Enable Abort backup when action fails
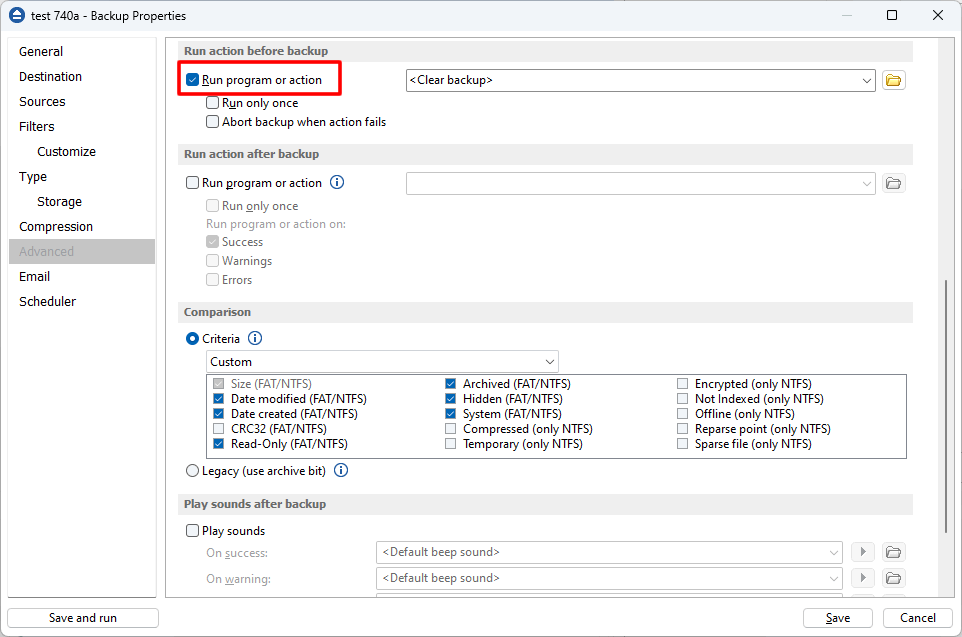 click(x=212, y=122)
